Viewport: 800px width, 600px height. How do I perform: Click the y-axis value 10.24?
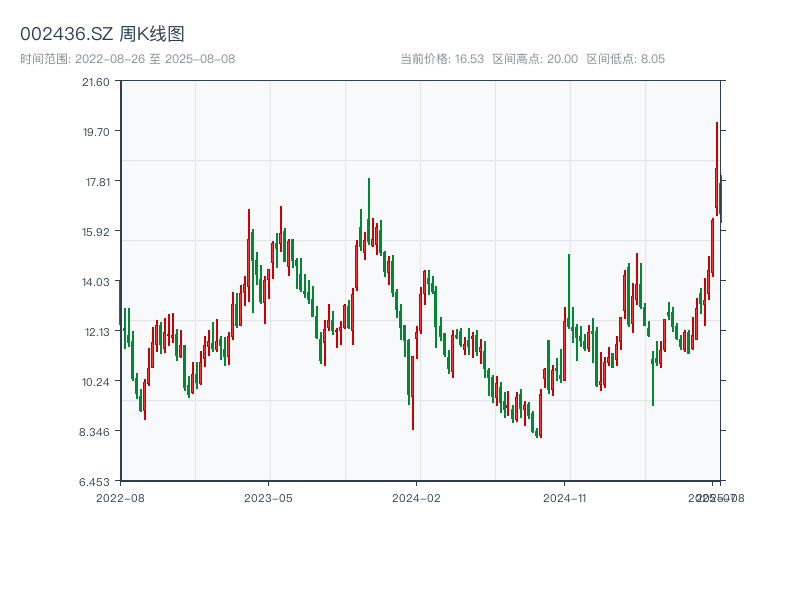point(96,382)
